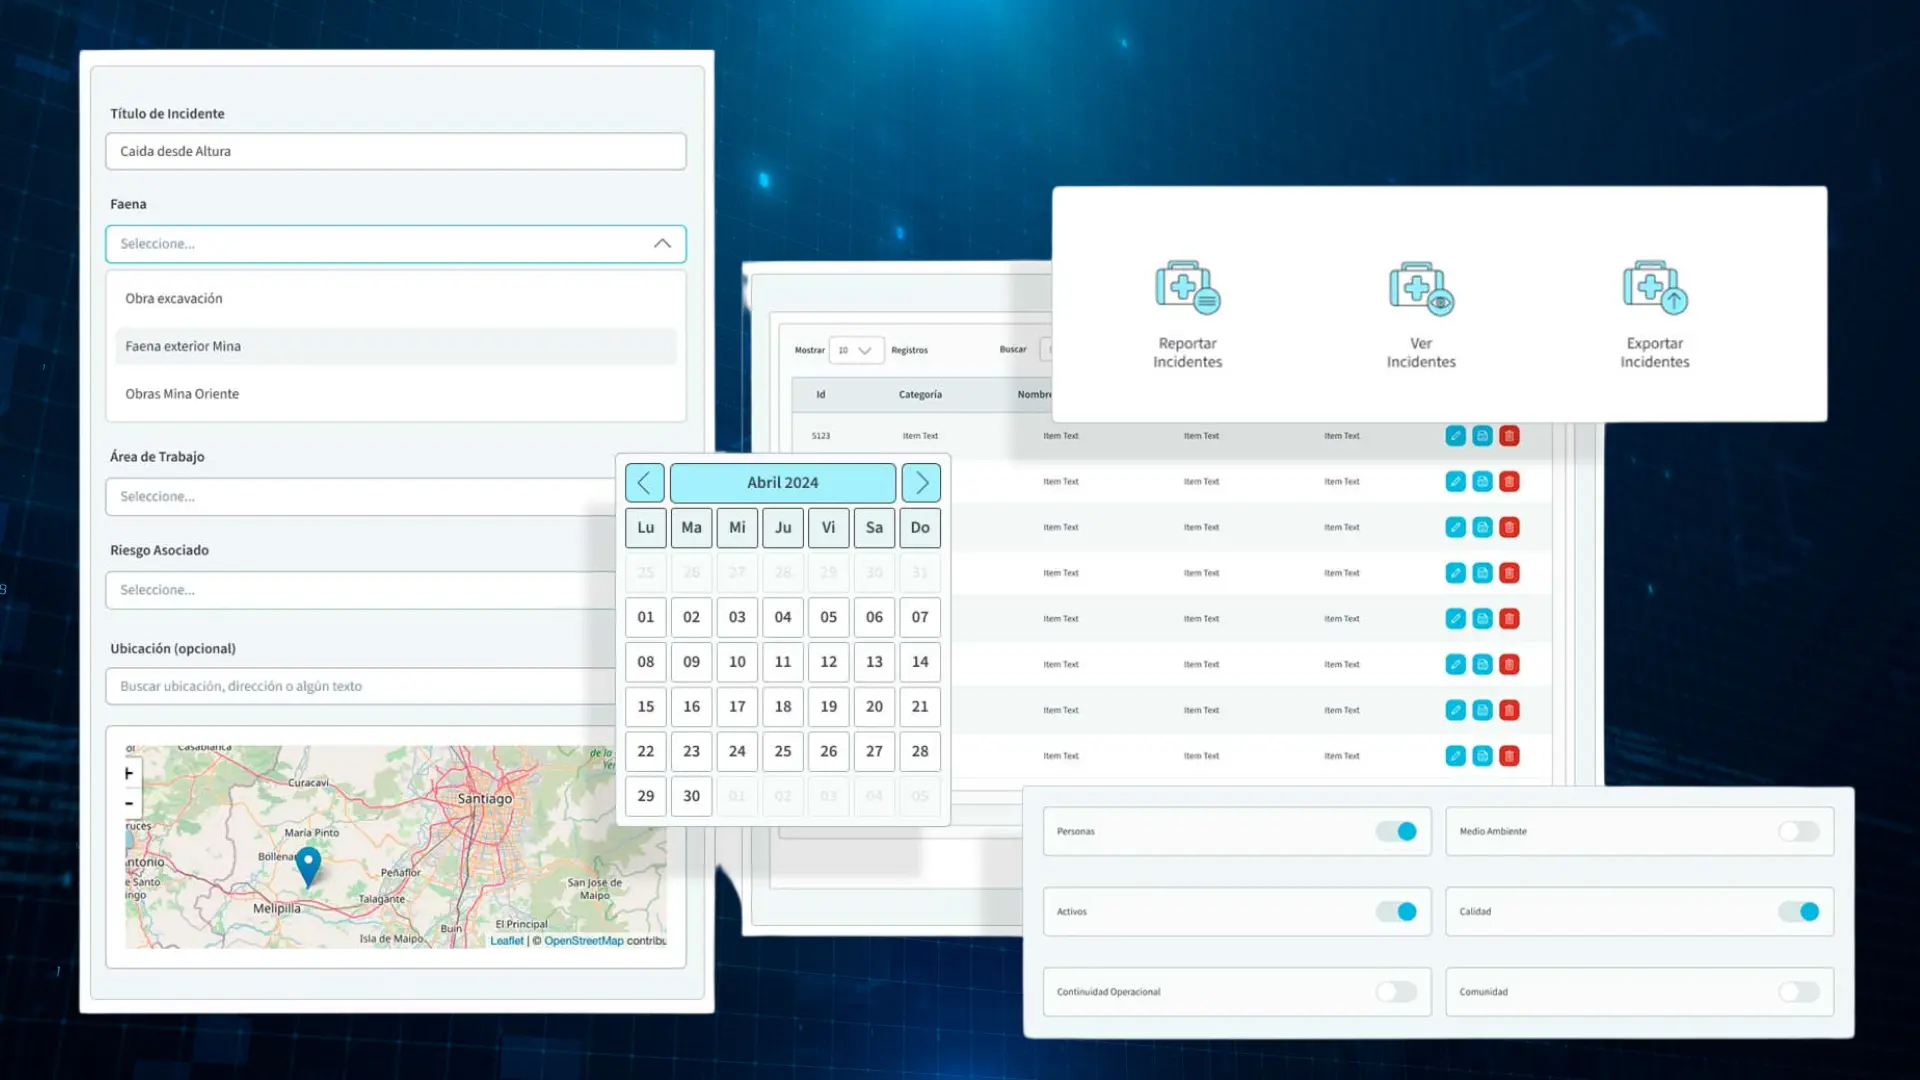Pick date 24 in the calendar
1920x1080 pixels.
pyautogui.click(x=737, y=751)
